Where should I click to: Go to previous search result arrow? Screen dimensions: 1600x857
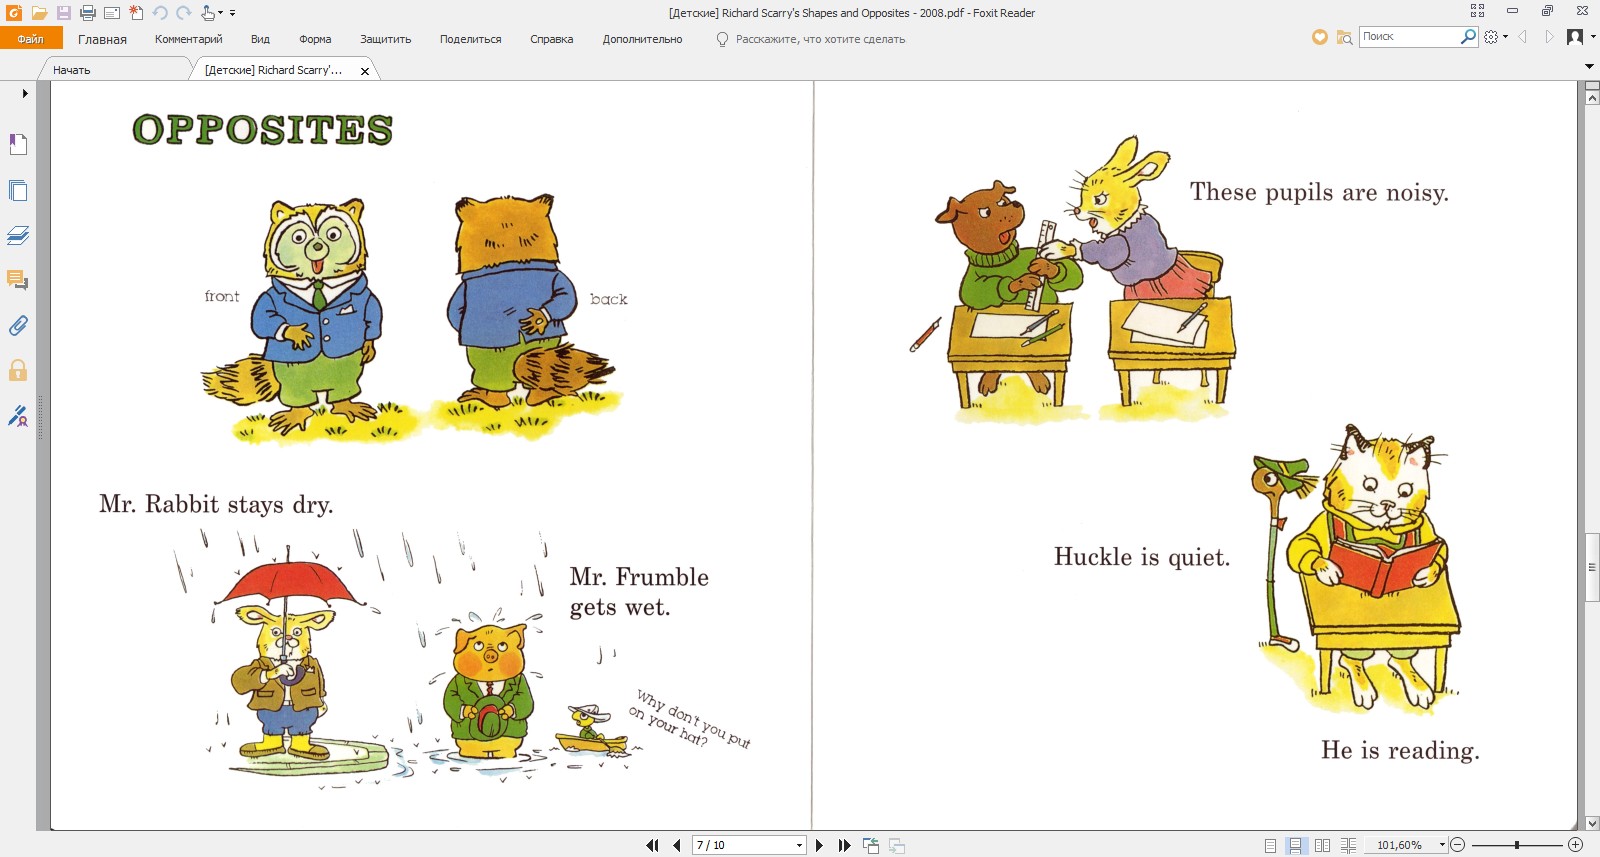coord(1523,37)
